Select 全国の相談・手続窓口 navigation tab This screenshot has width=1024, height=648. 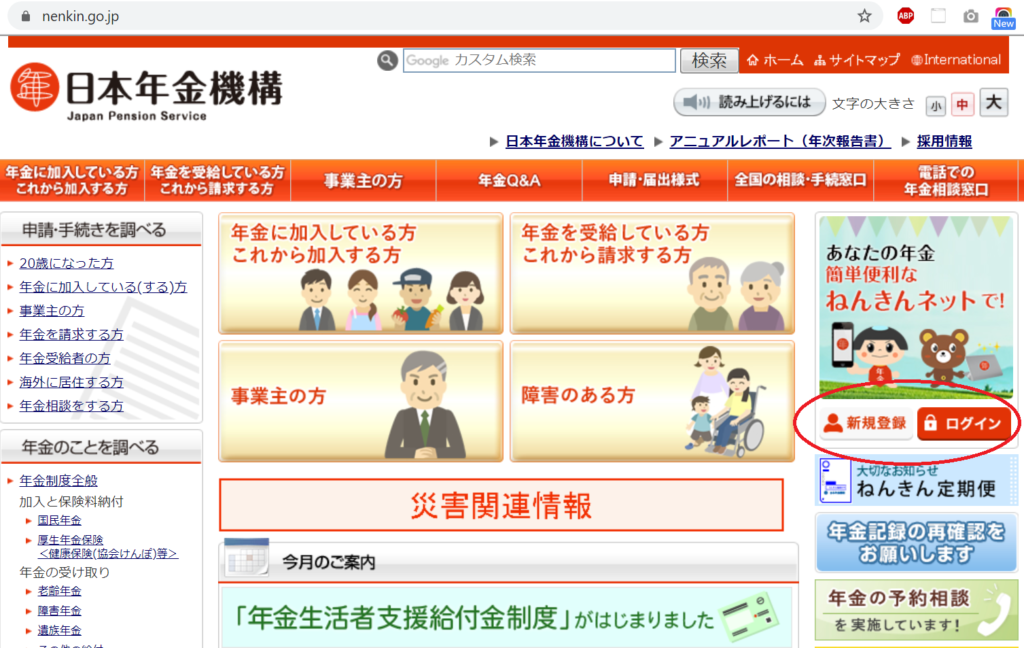(x=800, y=180)
